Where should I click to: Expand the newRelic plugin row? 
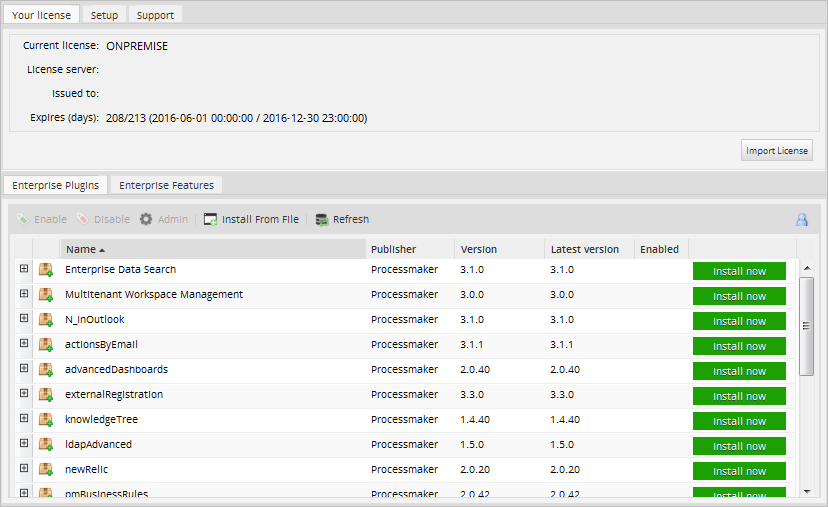click(23, 469)
